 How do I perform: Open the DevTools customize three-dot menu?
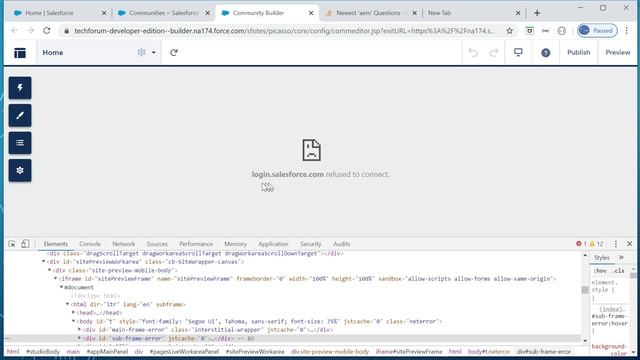coord(616,244)
